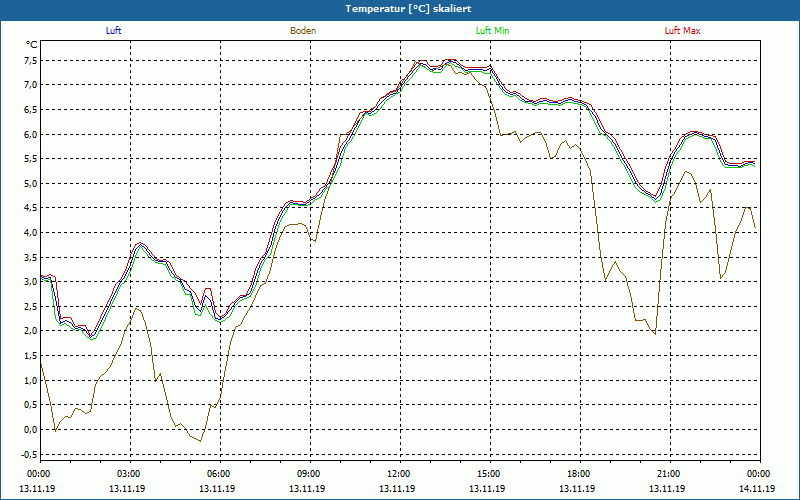Click the '21:00' time axis label
Screen dimensions: 800x500
coord(669,474)
